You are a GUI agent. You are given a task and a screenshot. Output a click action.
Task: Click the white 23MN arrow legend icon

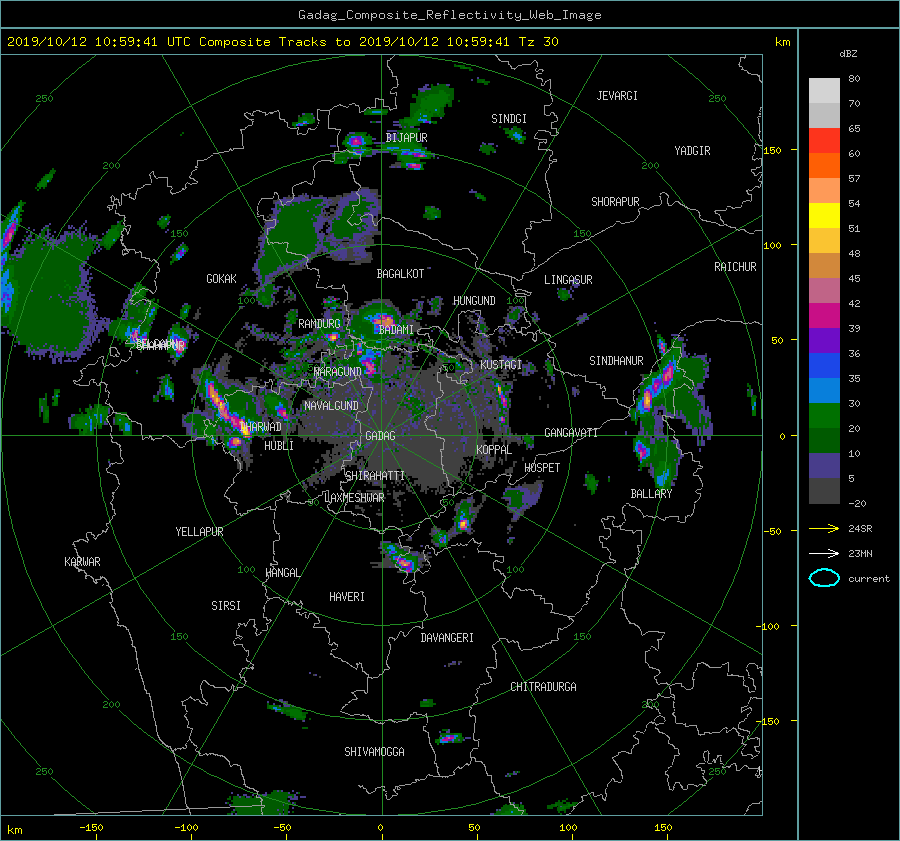[824, 553]
